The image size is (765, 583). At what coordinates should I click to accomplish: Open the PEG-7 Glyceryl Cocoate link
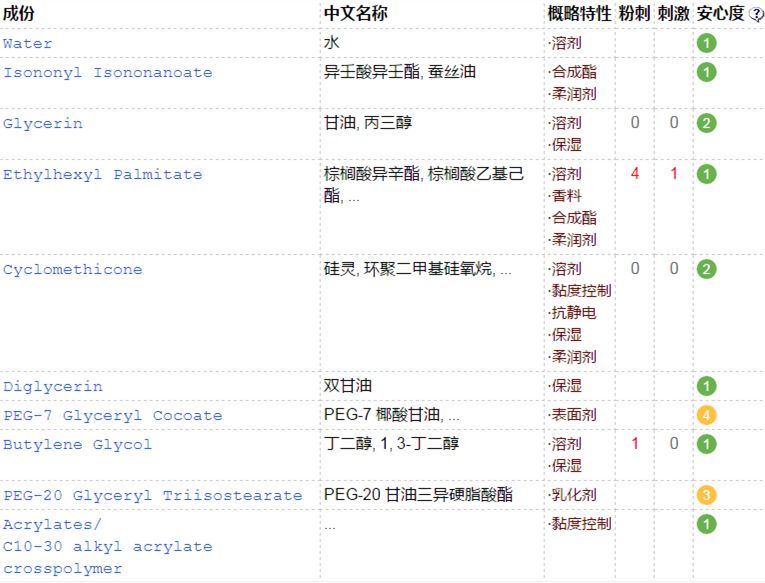pyautogui.click(x=113, y=416)
